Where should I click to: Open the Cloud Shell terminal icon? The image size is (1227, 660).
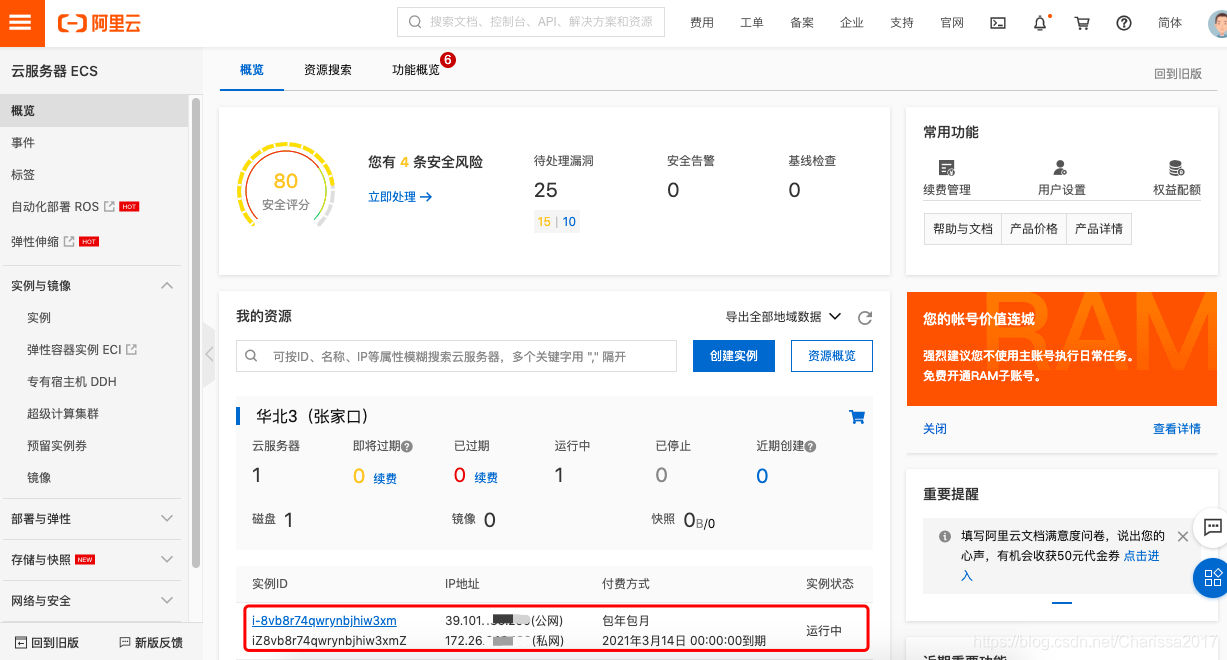(997, 23)
